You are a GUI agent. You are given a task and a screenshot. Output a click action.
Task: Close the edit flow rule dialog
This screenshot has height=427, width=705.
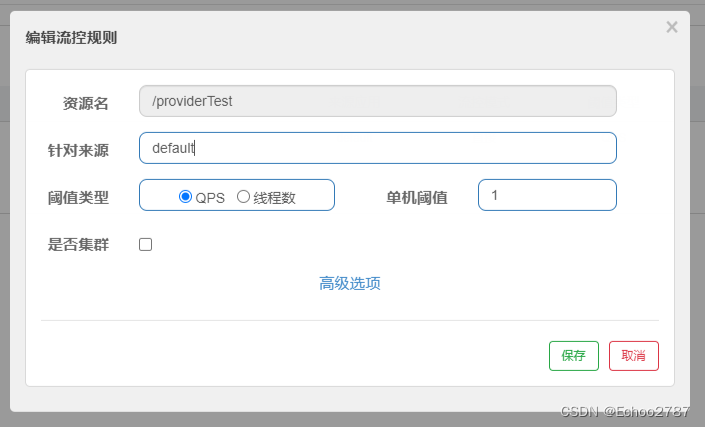pyautogui.click(x=672, y=27)
